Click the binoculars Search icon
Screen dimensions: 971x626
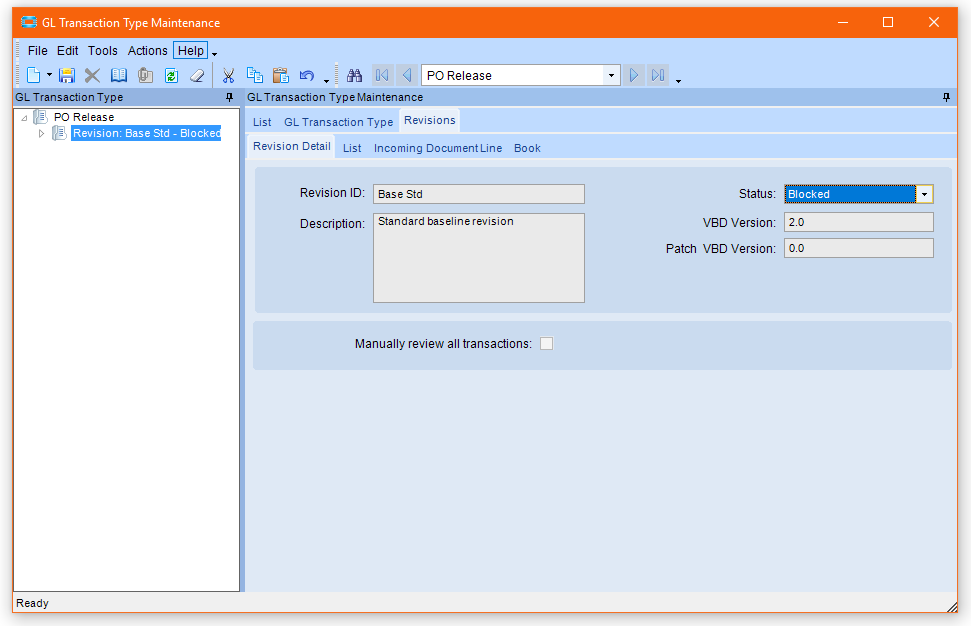354,75
